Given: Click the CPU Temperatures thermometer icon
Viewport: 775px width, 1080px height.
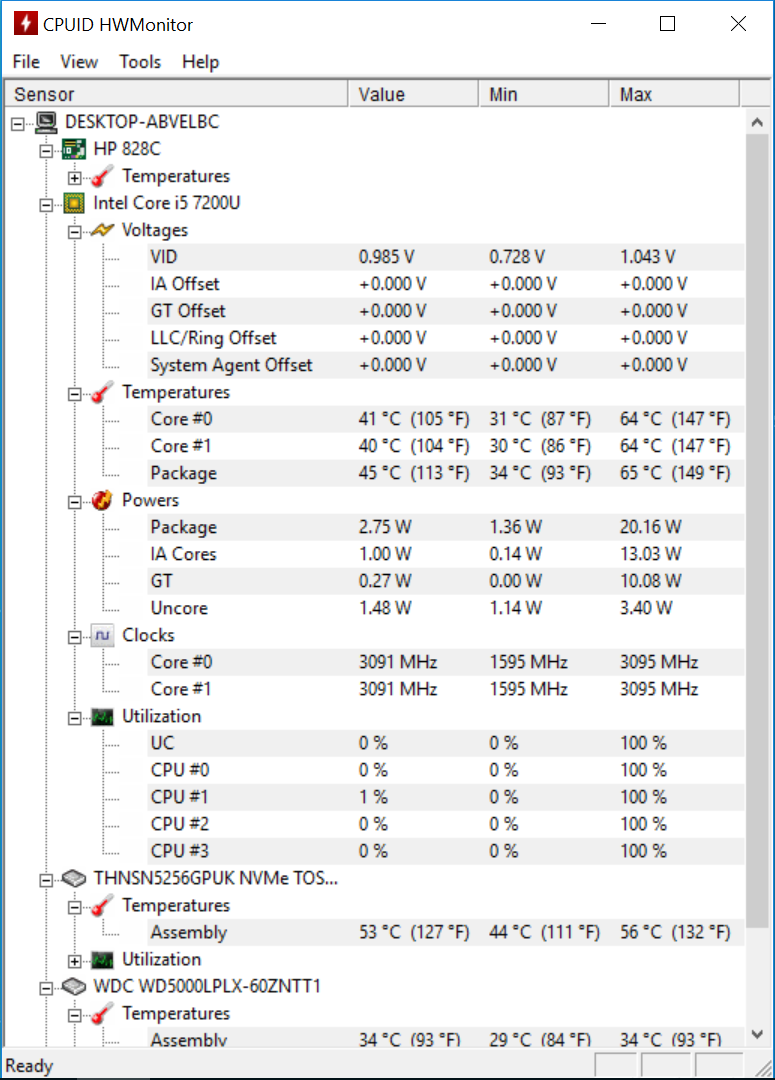Looking at the screenshot, I should point(102,393).
